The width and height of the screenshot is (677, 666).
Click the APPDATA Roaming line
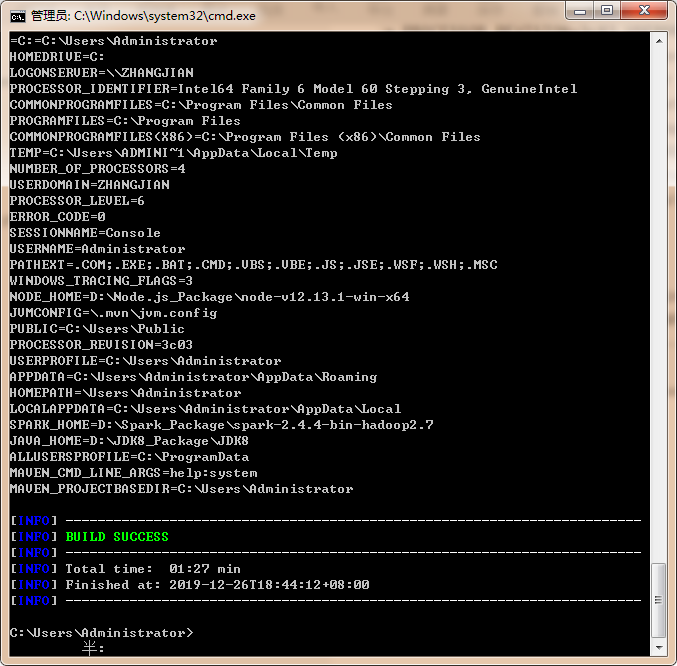193,376
